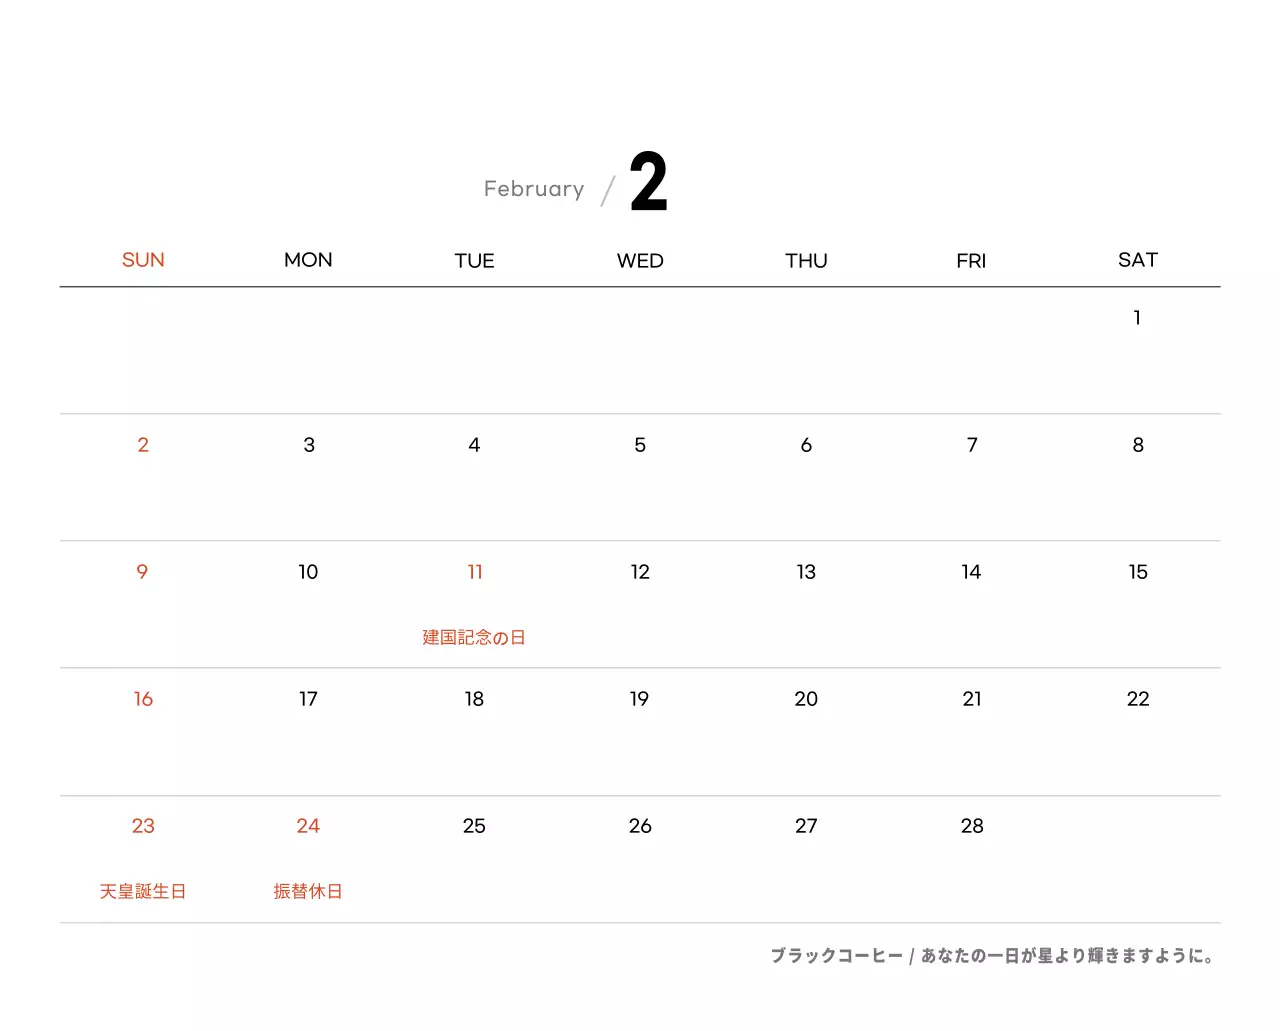Select date 20 on Thursday
This screenshot has height=1031, width=1280.
(806, 699)
